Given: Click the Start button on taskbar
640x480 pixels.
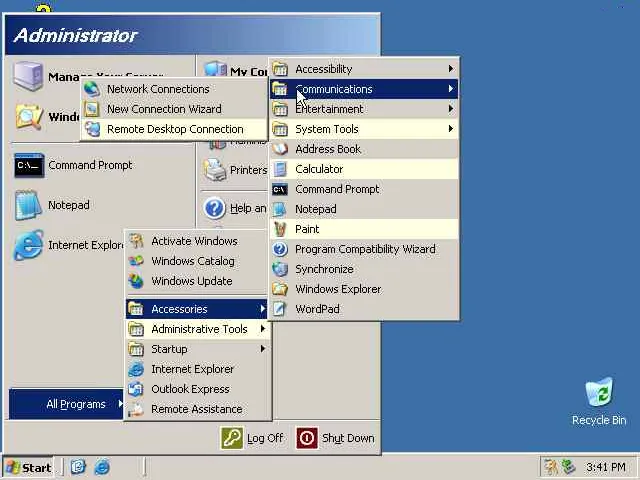Looking at the screenshot, I should point(28,467).
